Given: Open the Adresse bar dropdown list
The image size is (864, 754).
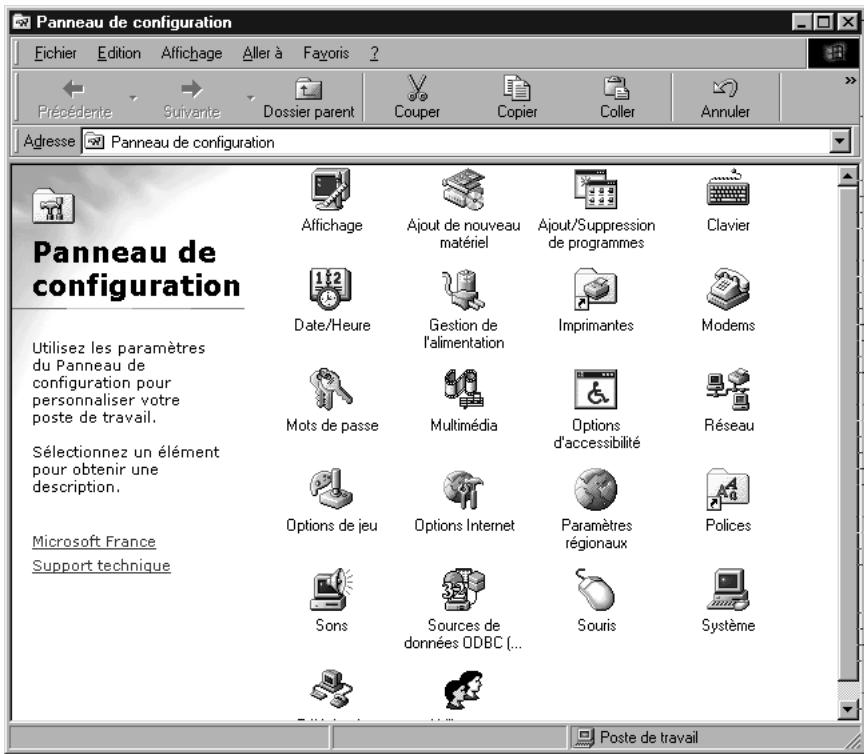Looking at the screenshot, I should 839,142.
